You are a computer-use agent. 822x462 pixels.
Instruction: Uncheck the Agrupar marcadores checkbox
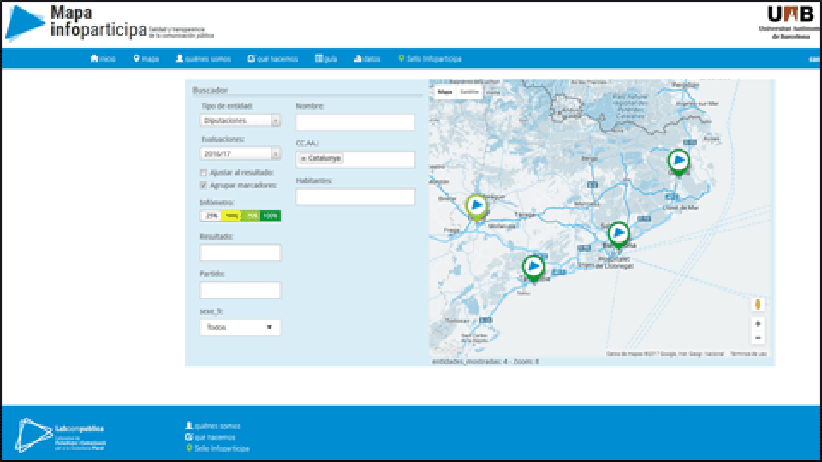(x=204, y=185)
